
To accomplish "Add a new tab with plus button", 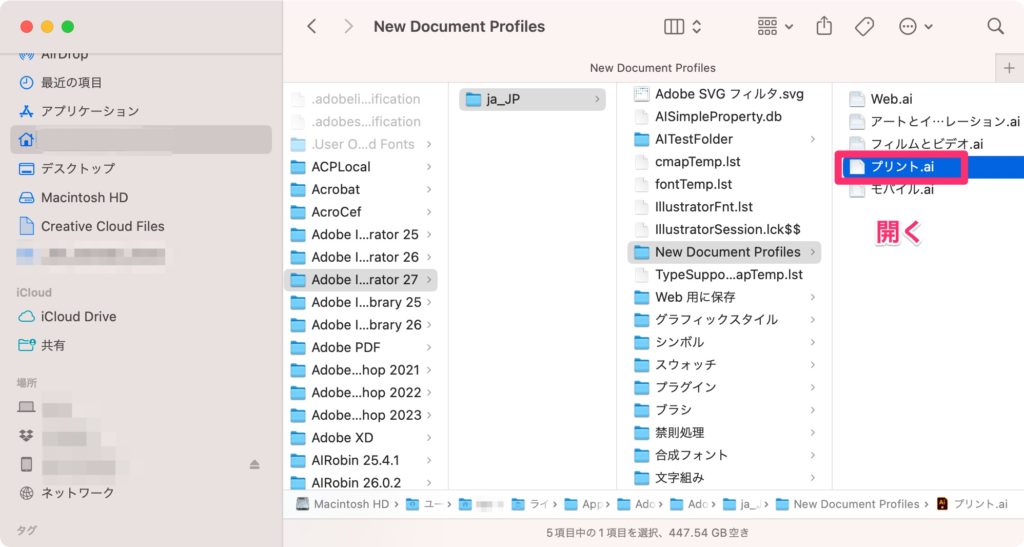I will coord(1009,67).
